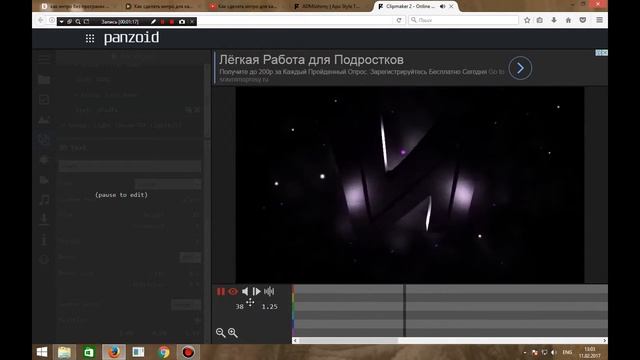Pause the screen recording
Screen dimensions: 640x360
click(x=163, y=22)
